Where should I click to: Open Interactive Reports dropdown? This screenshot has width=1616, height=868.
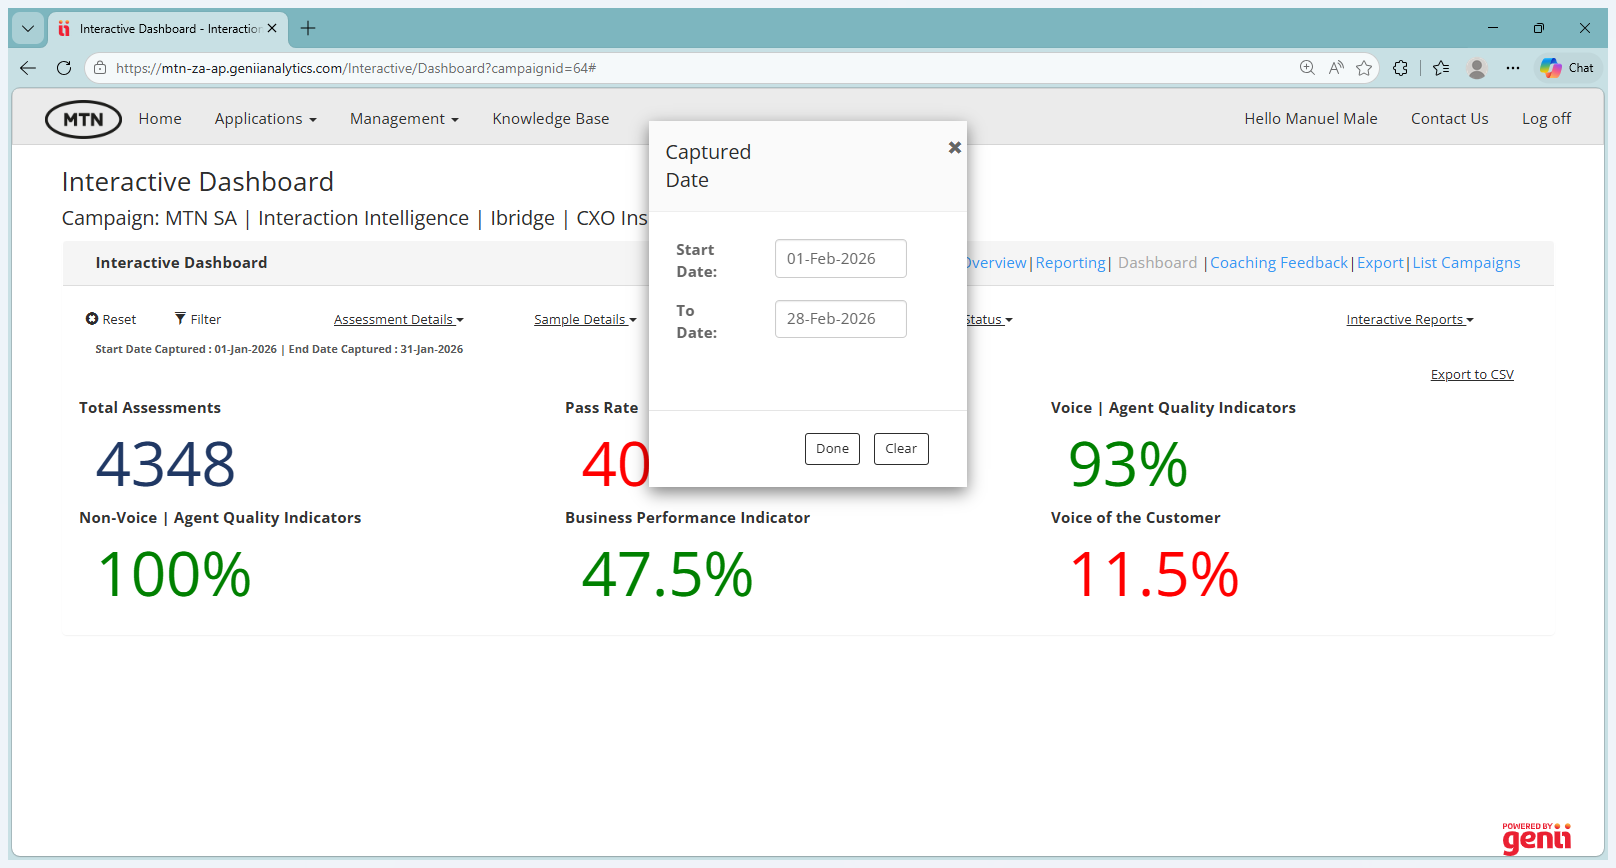1409,320
